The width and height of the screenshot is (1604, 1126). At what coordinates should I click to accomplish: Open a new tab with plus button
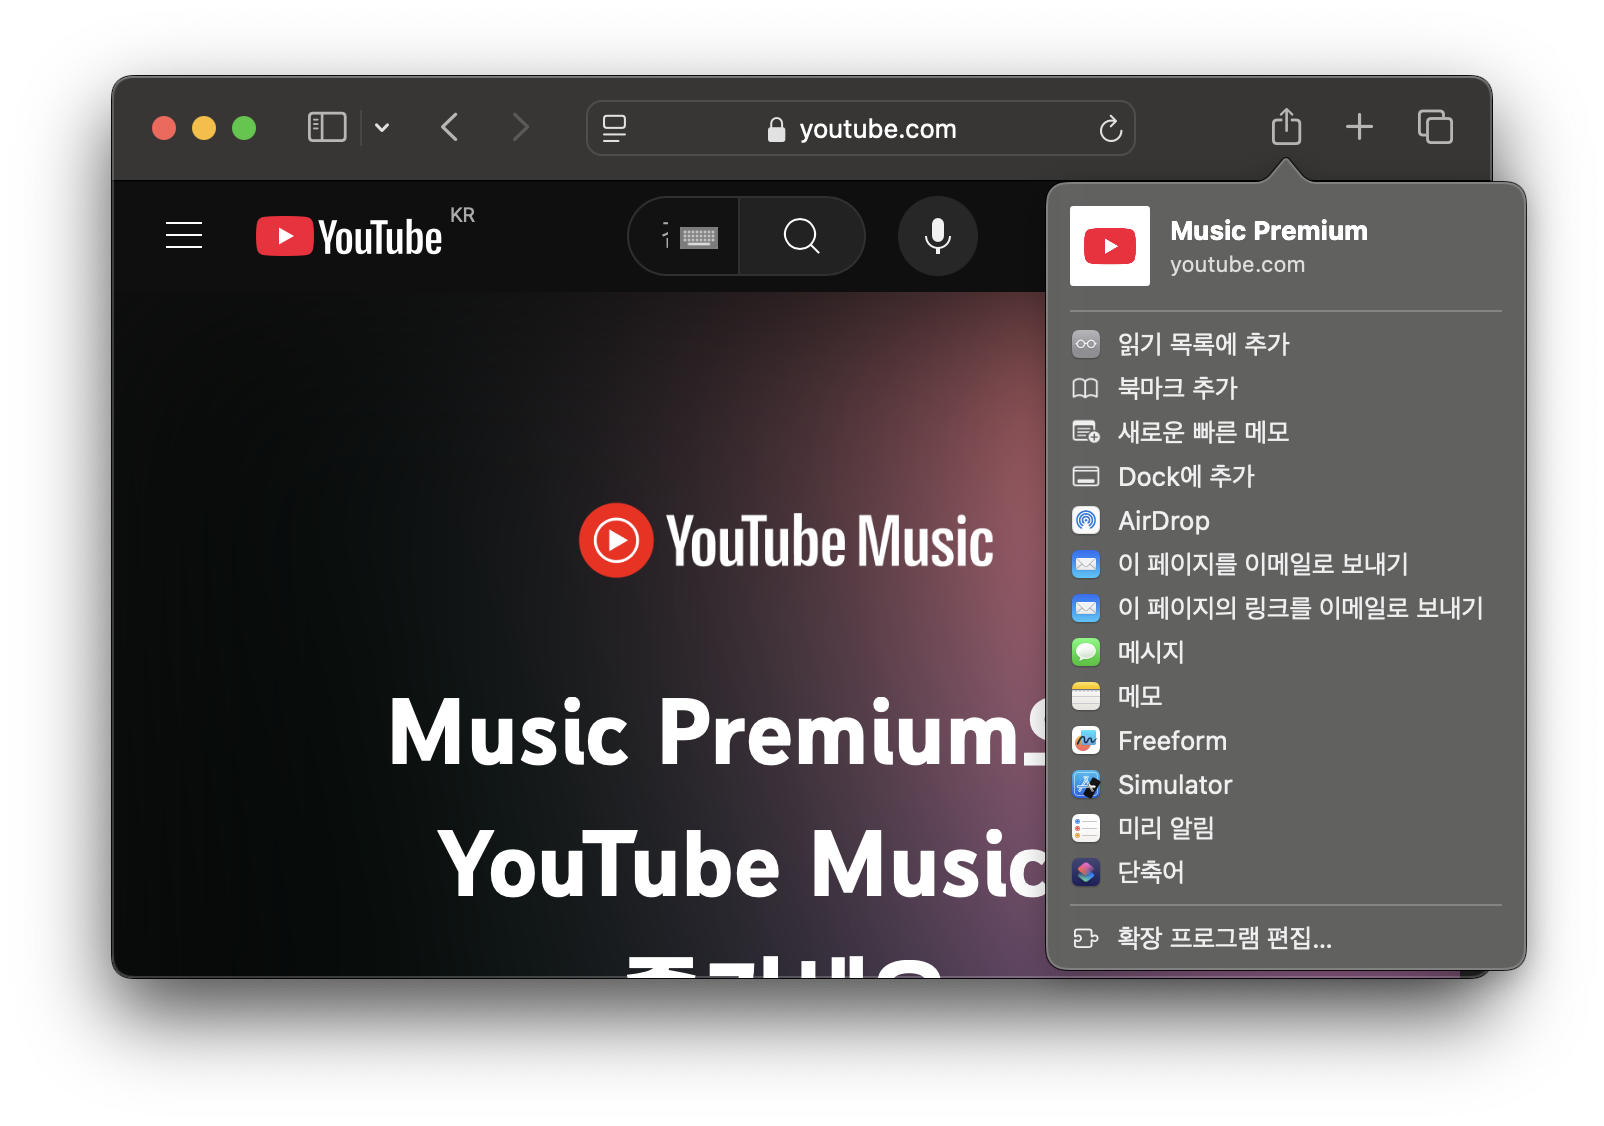1359,127
